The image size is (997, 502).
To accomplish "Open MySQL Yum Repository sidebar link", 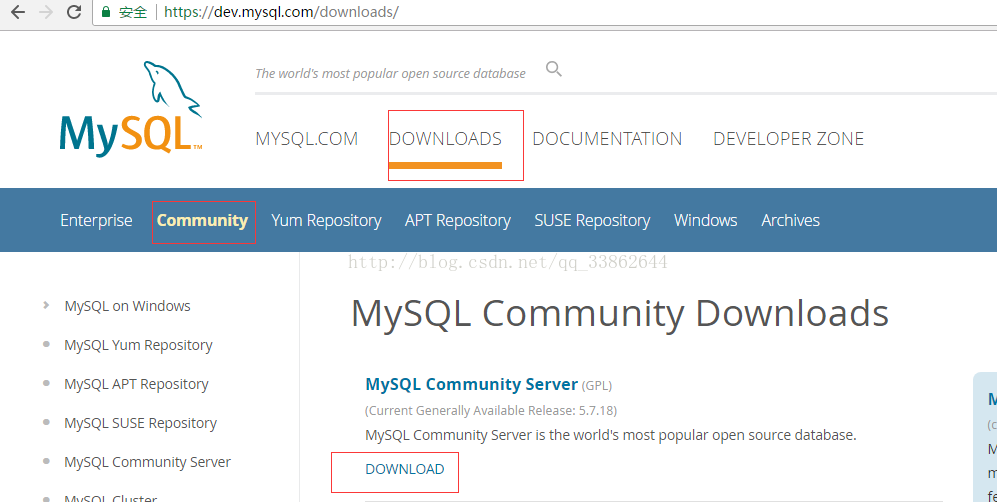I will 138,345.
